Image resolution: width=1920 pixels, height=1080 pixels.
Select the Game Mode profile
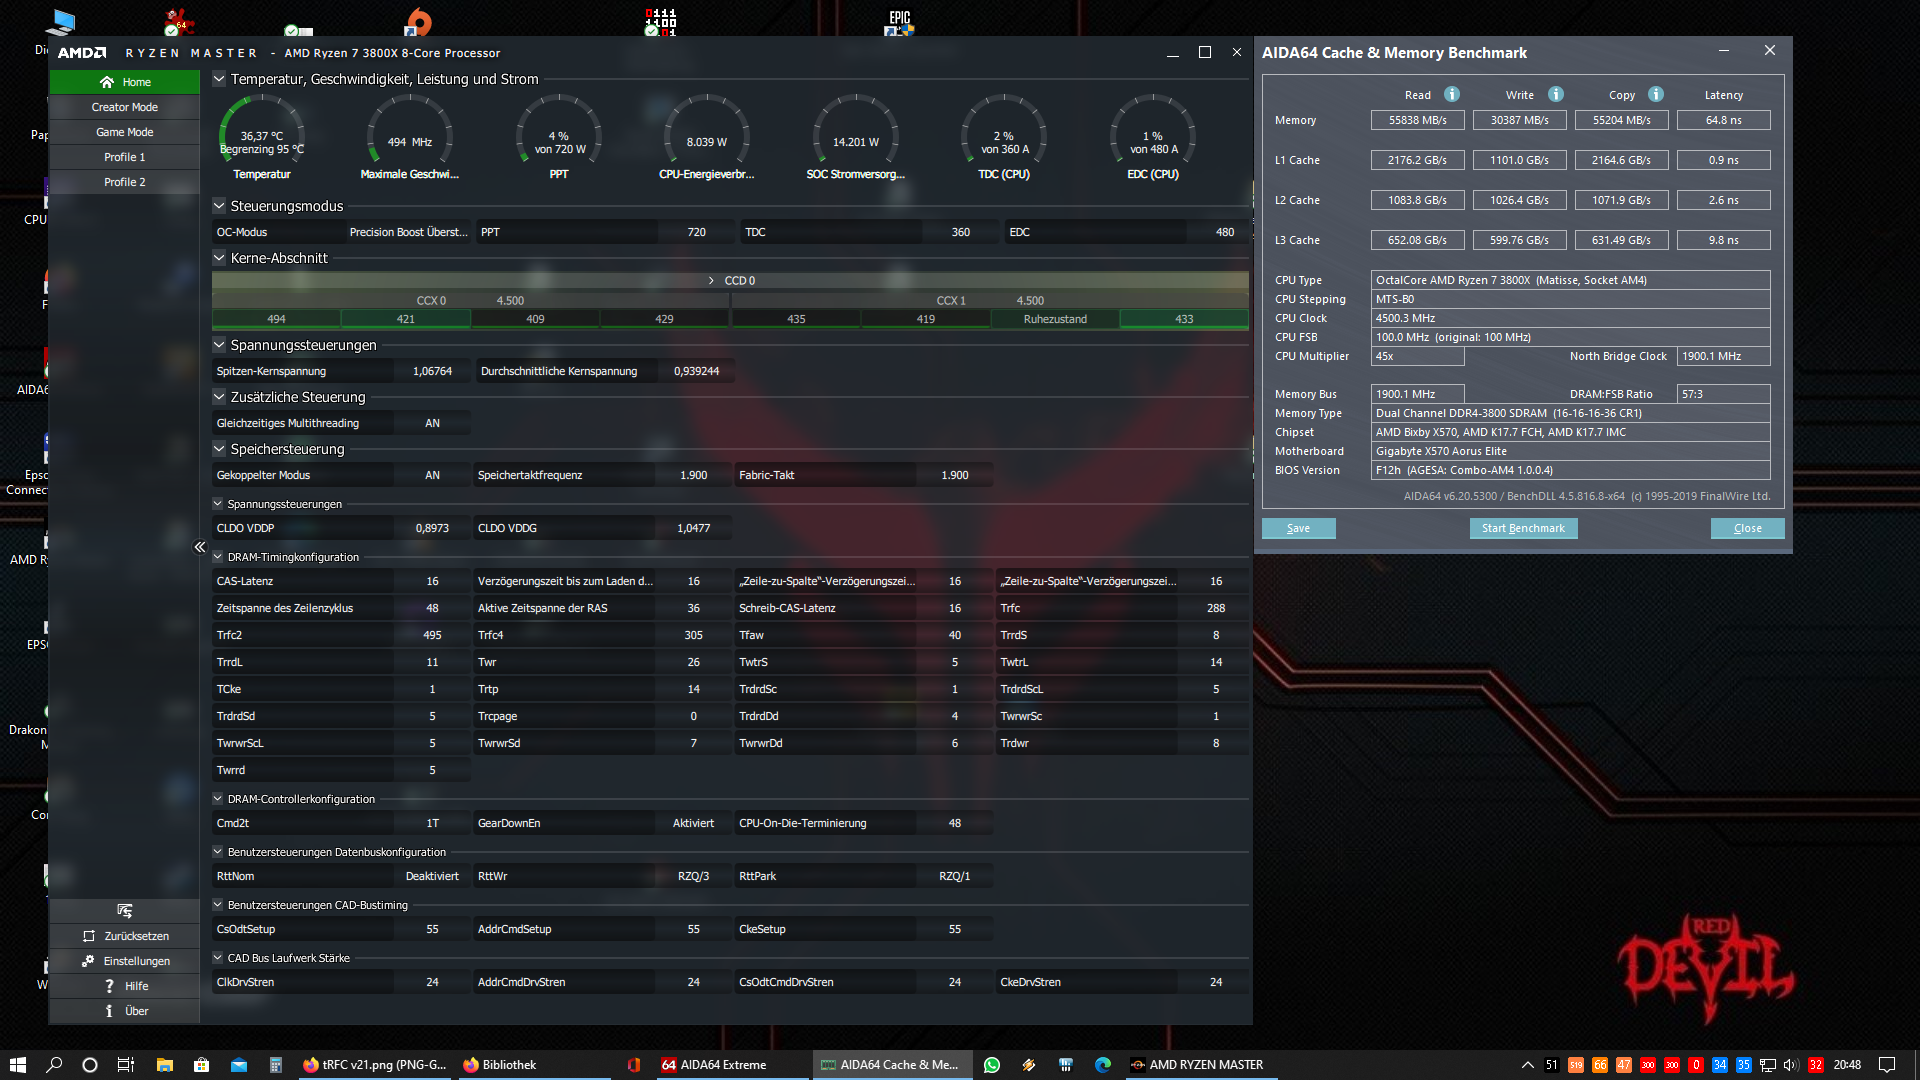(x=125, y=132)
